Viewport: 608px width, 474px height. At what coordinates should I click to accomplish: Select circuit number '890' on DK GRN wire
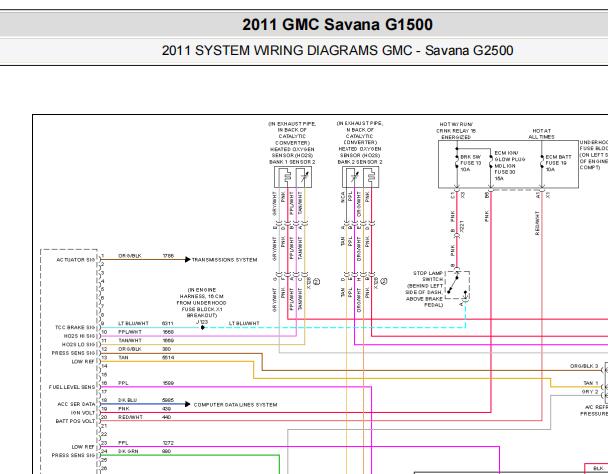(167, 452)
